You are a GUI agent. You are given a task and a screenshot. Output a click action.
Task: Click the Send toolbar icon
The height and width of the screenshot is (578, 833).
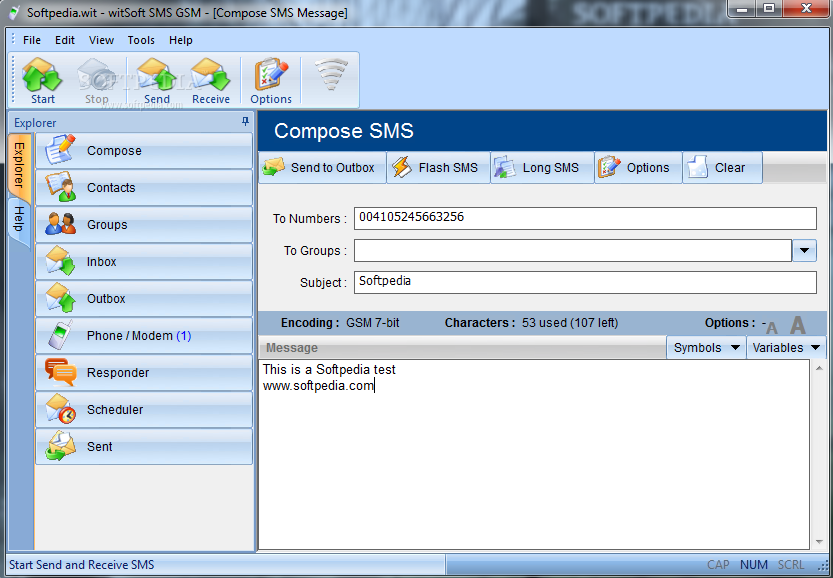tap(157, 81)
